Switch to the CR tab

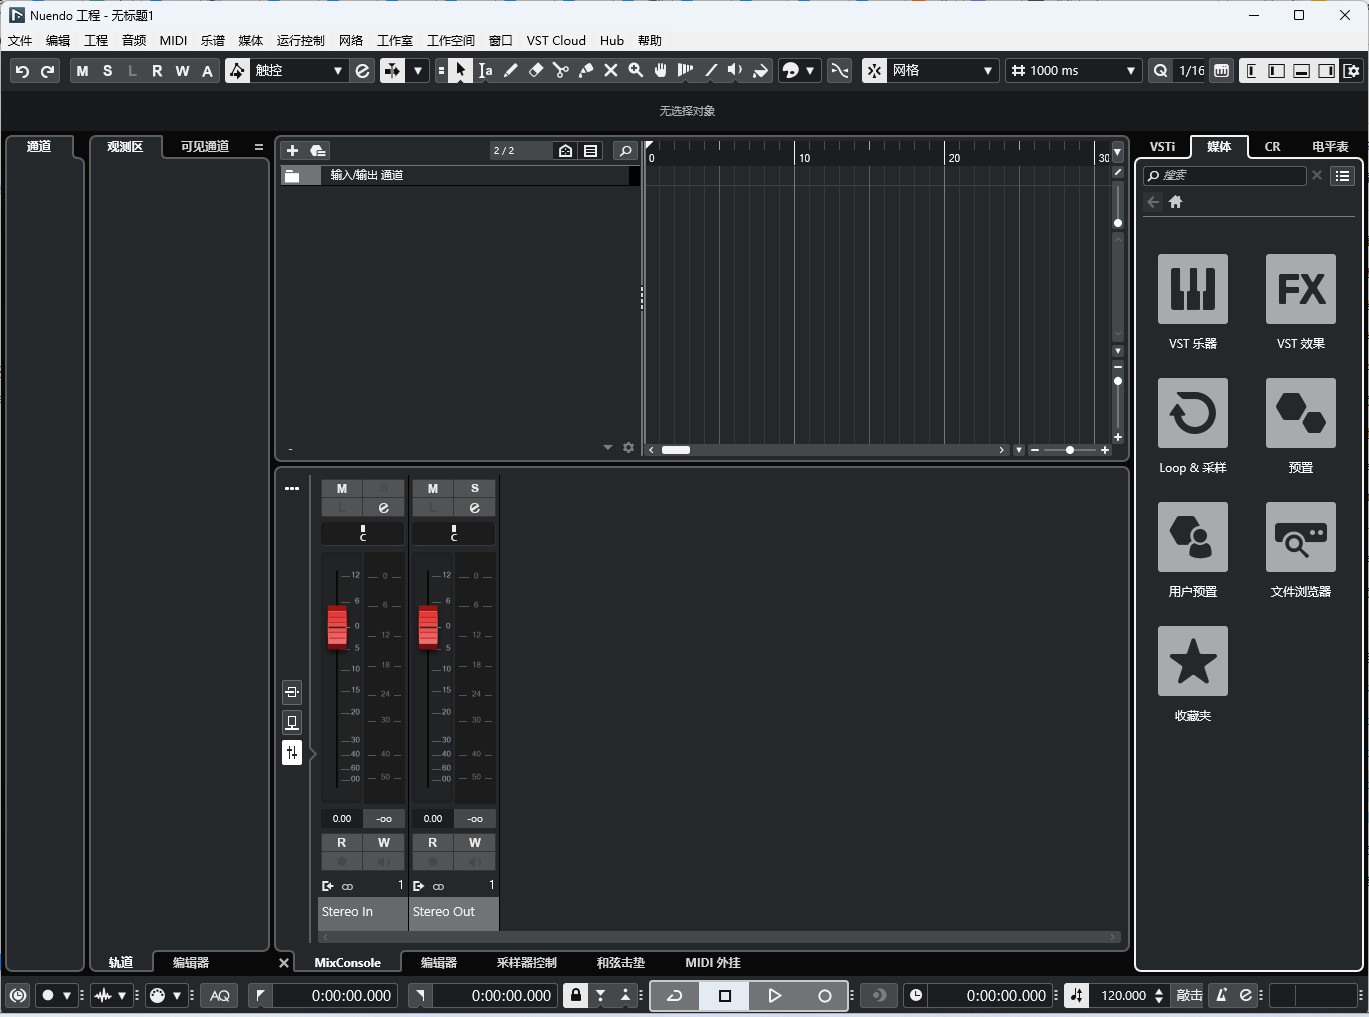tap(1272, 146)
